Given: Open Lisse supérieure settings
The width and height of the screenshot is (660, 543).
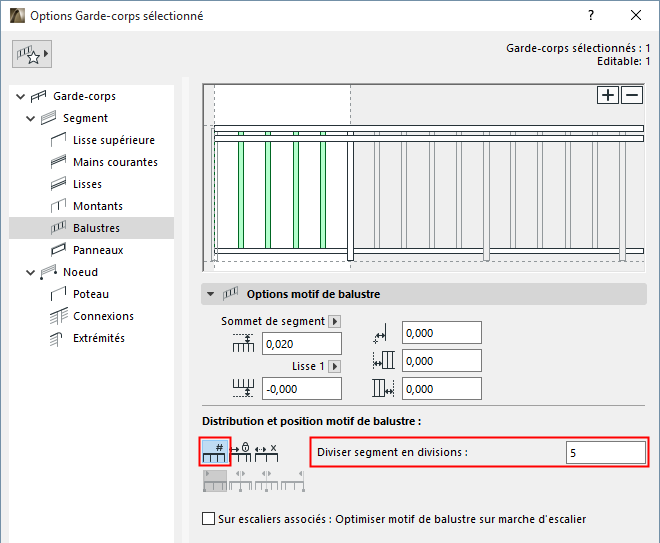Looking at the screenshot, I should pos(114,140).
